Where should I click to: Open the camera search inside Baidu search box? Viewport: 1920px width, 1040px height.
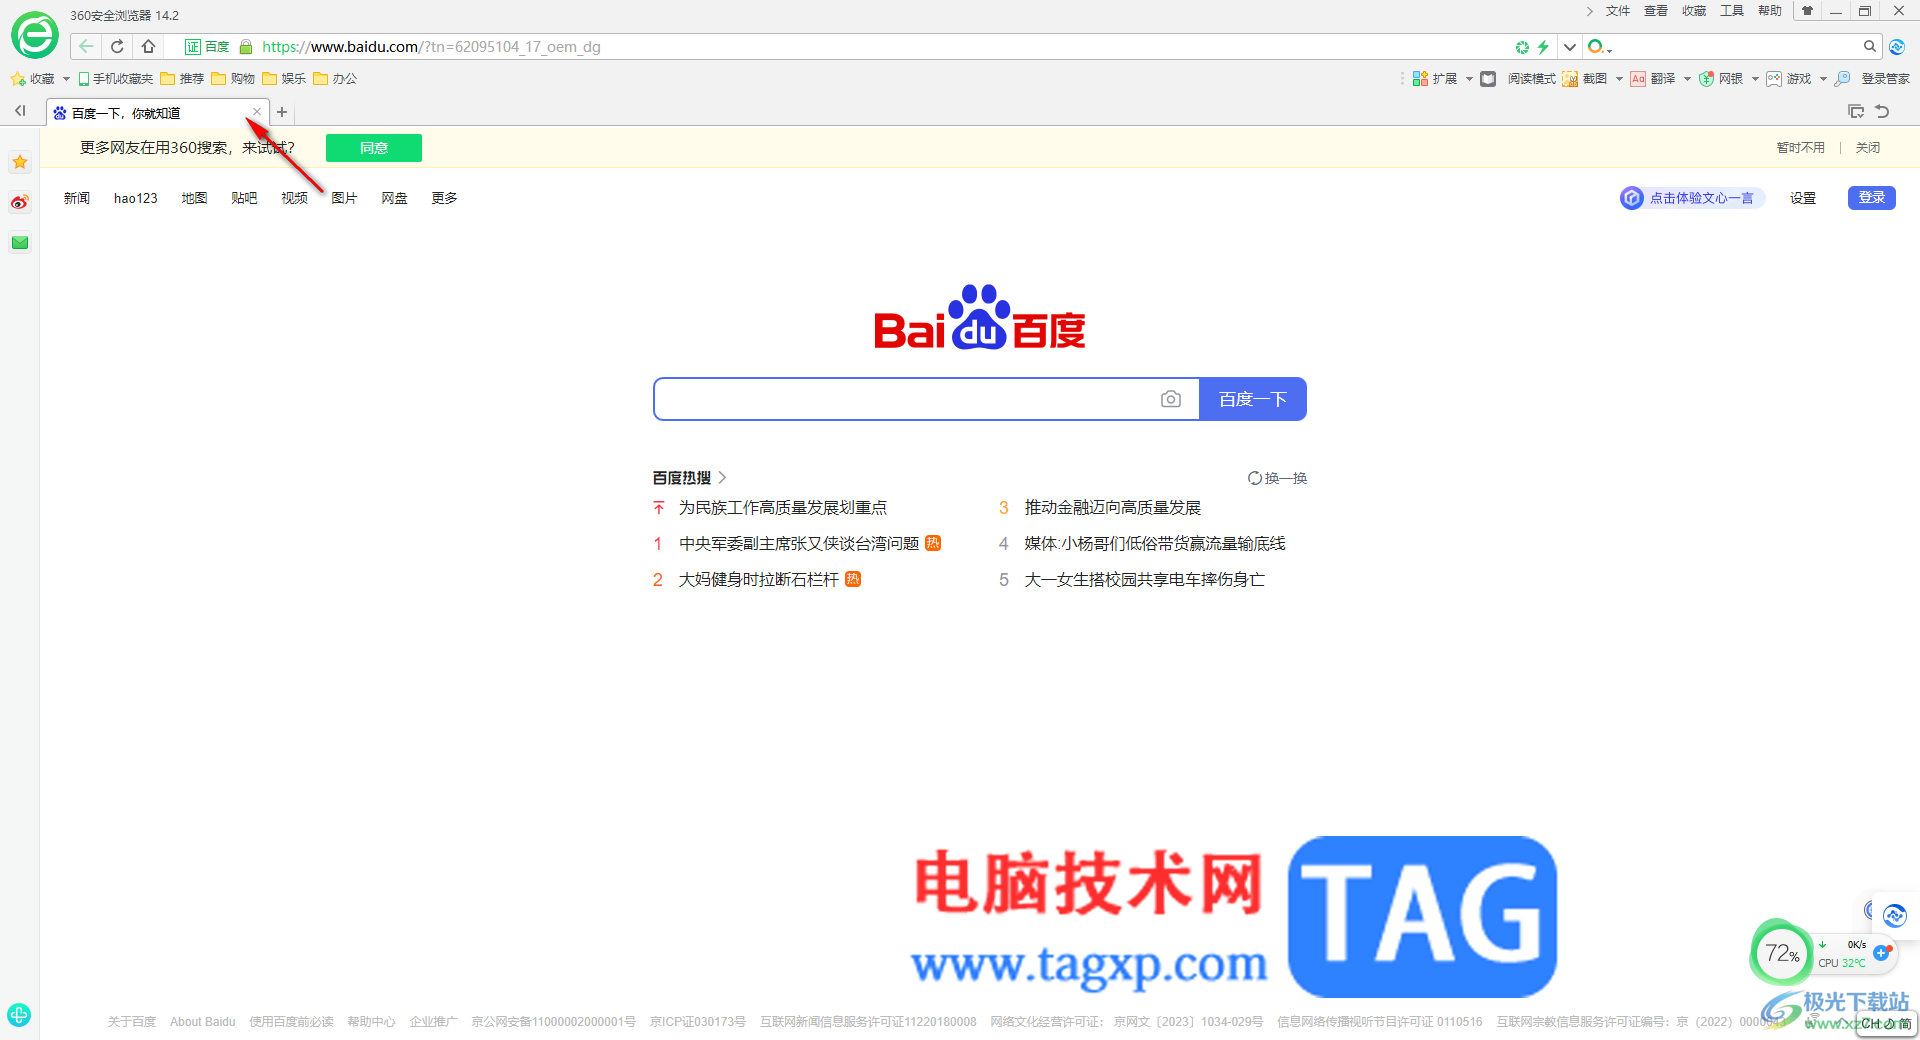click(x=1171, y=398)
